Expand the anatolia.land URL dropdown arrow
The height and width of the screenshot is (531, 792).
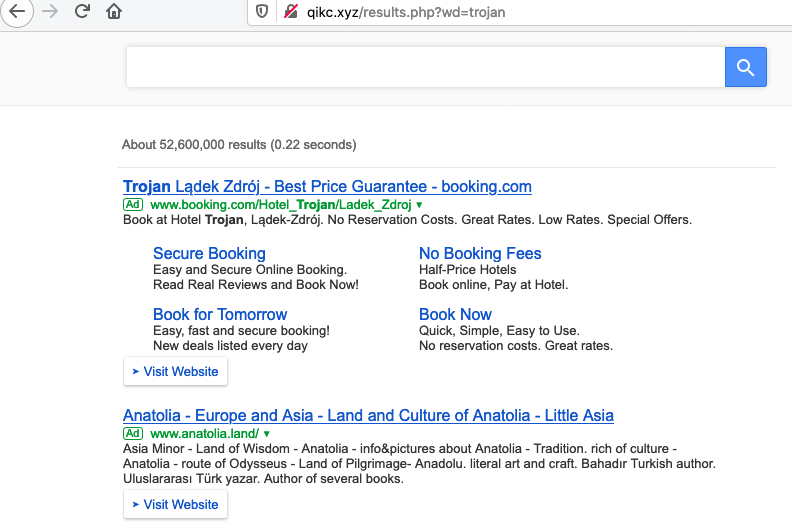tap(267, 435)
